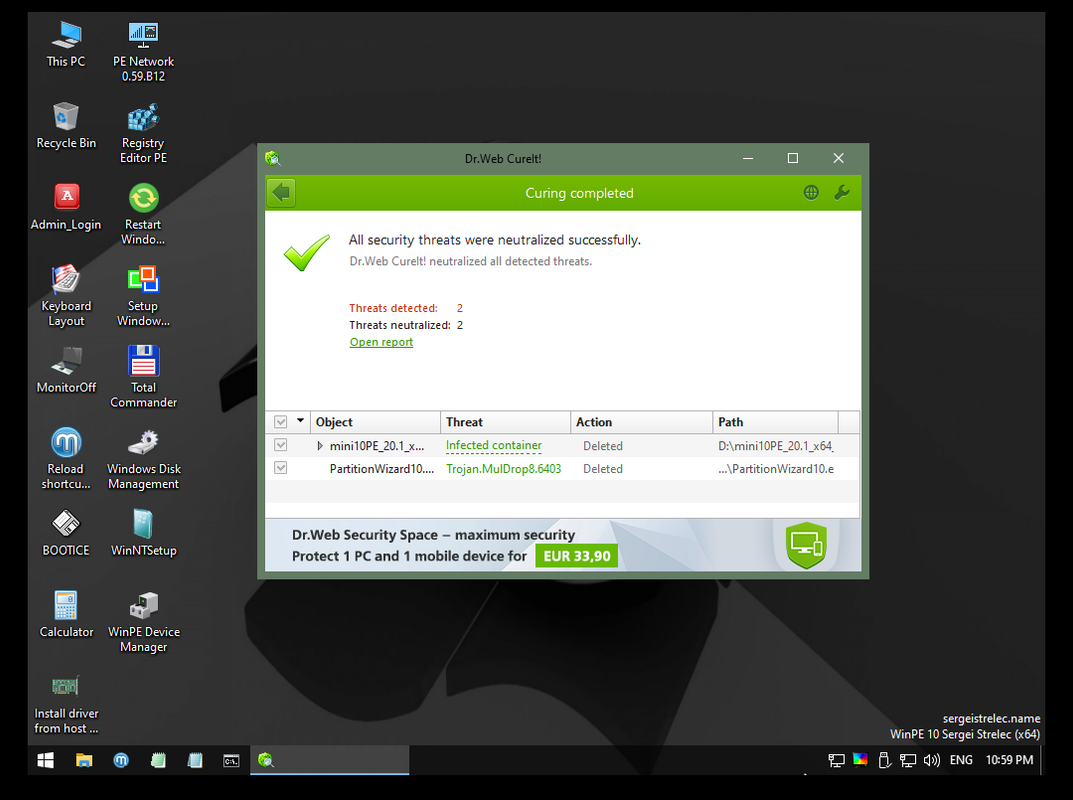Toggle the select-all checkbox in table header
Screen dimensions: 1073x800
point(281,422)
